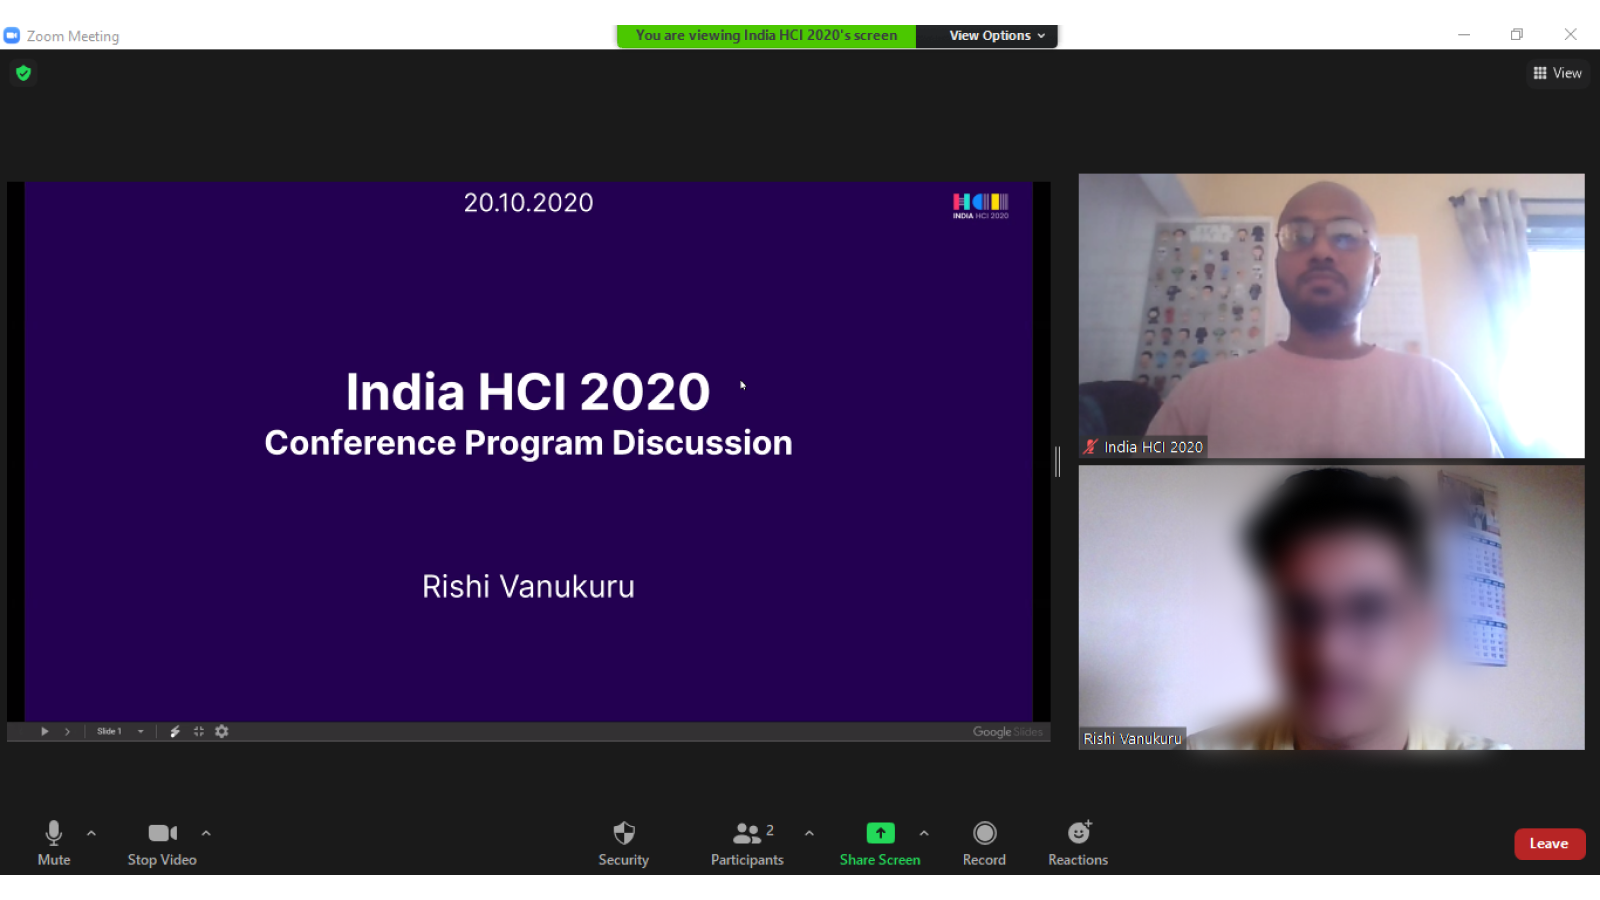Click the View layout button
Screen dimensions: 1600x900
pos(1557,73)
